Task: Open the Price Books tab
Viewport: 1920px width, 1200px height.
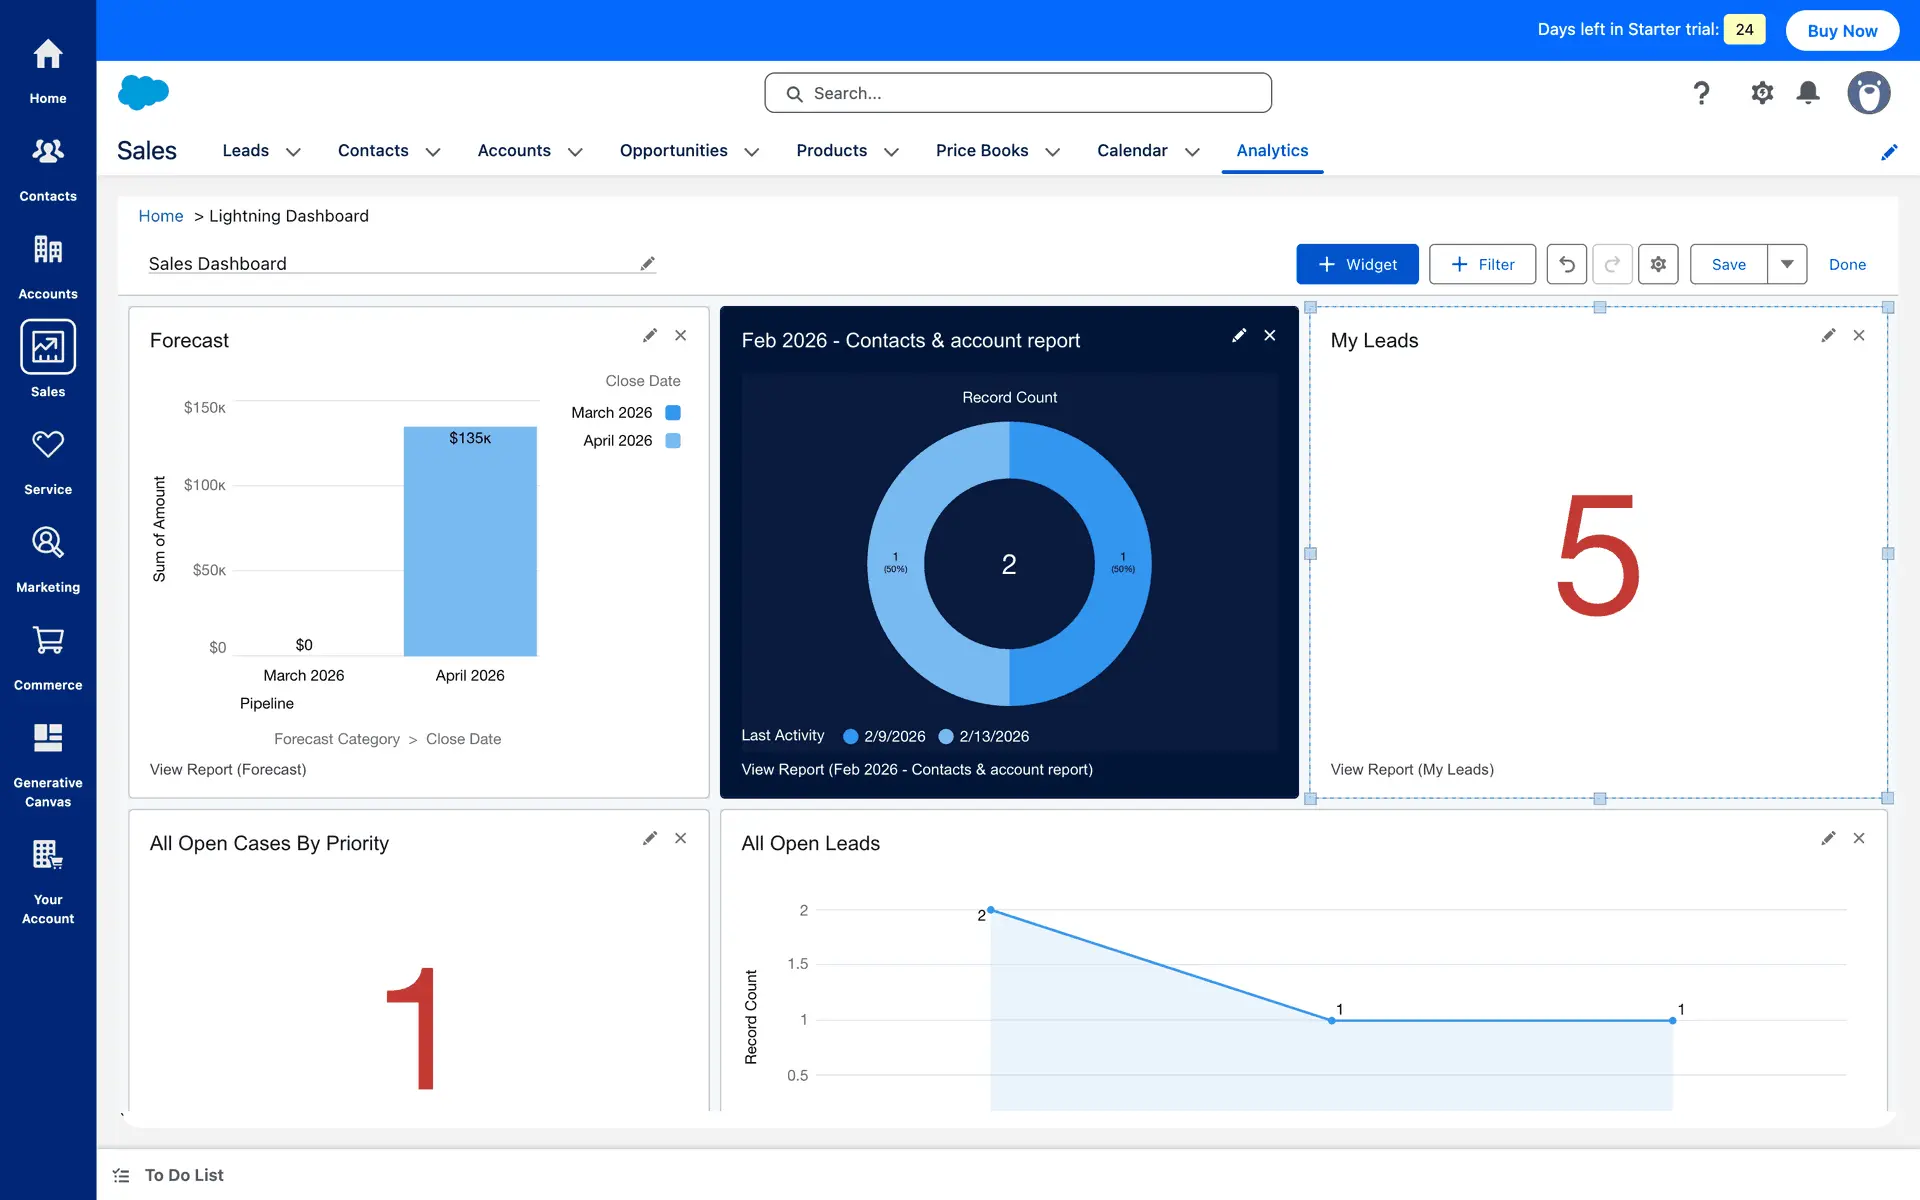Action: [981, 150]
